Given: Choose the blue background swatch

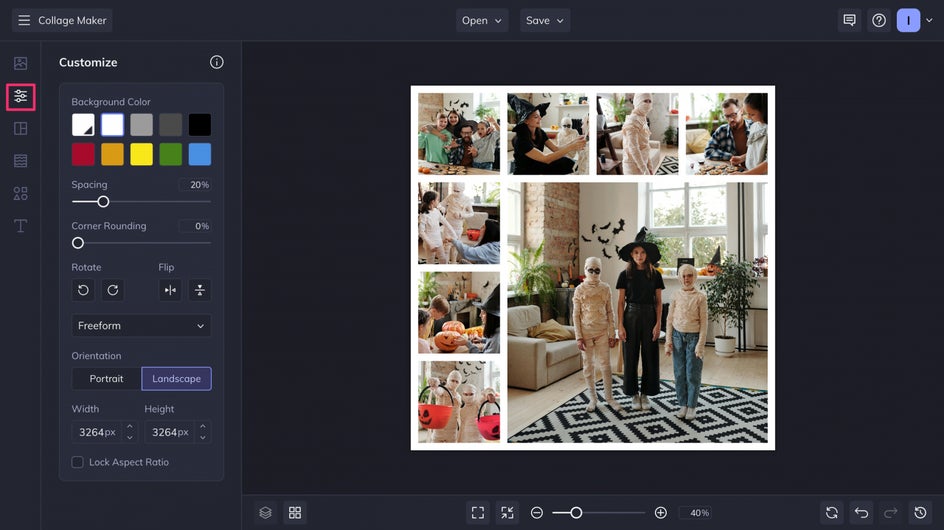Looking at the screenshot, I should pos(200,154).
